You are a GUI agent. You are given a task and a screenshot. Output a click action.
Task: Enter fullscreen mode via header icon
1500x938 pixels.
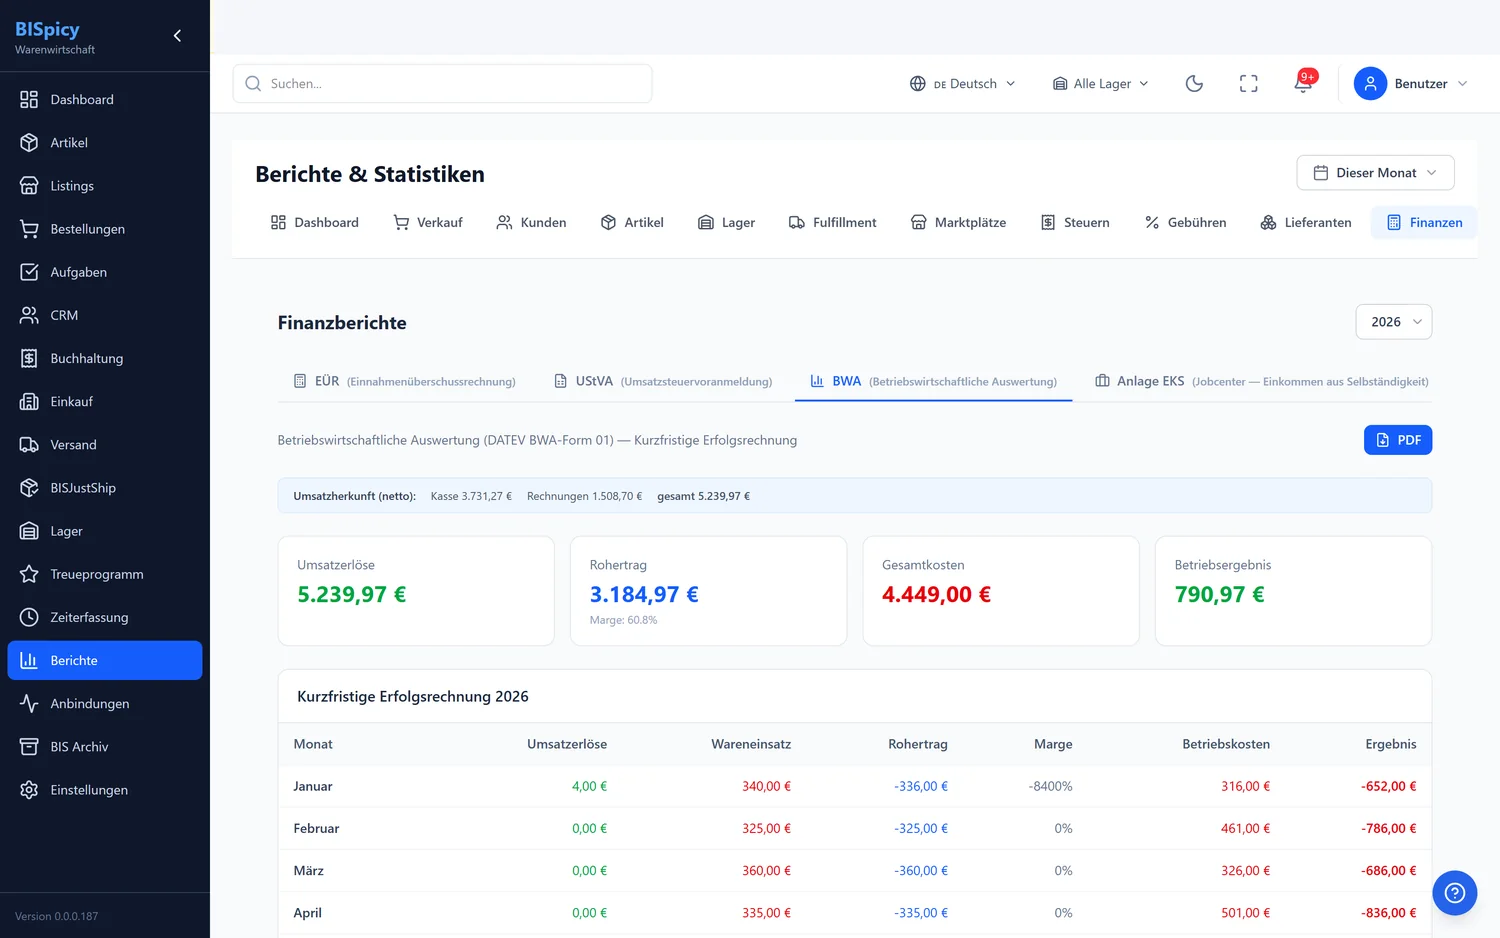[x=1248, y=84]
